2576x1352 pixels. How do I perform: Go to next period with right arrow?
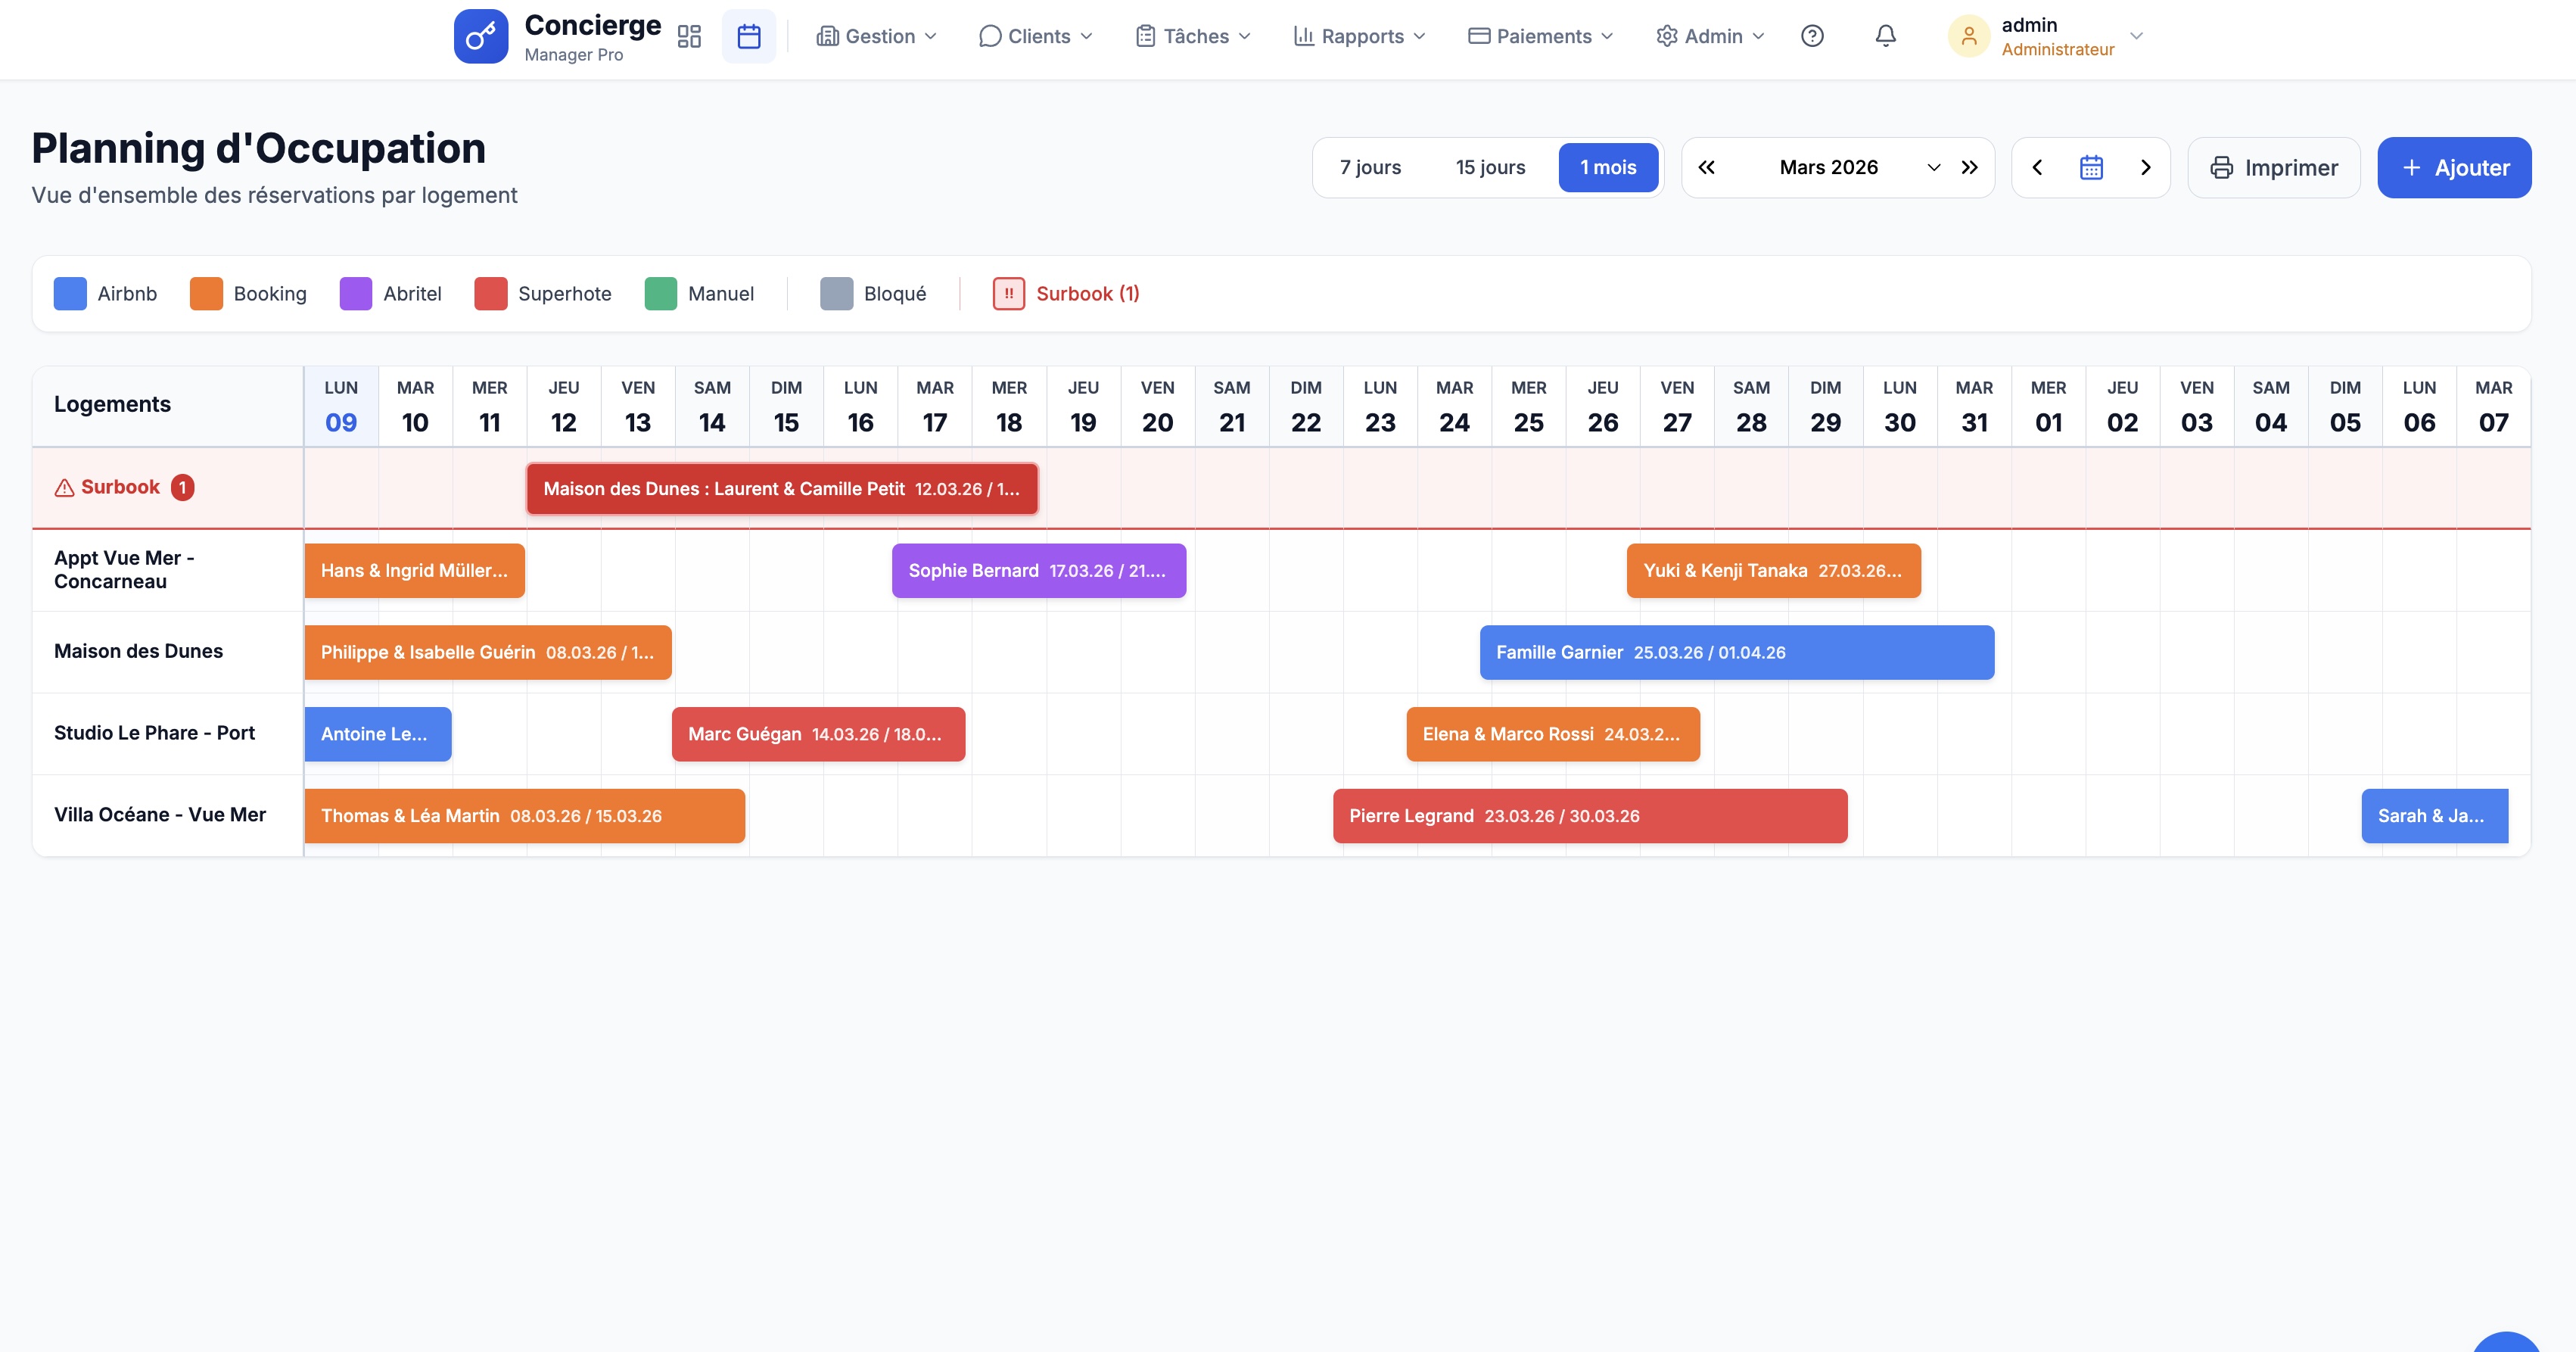pyautogui.click(x=2145, y=168)
